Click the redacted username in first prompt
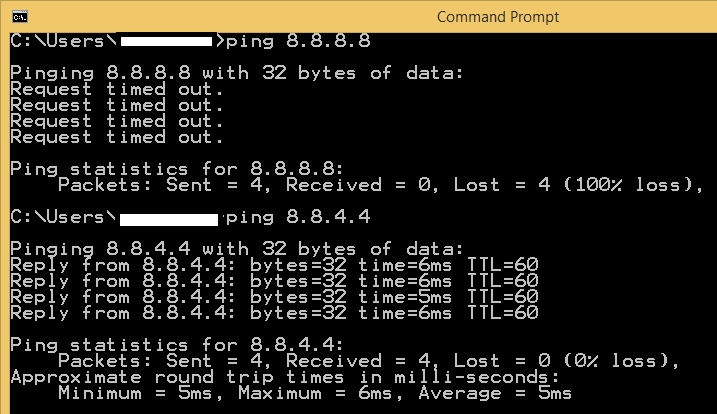The image size is (717, 414). pyautogui.click(x=166, y=42)
